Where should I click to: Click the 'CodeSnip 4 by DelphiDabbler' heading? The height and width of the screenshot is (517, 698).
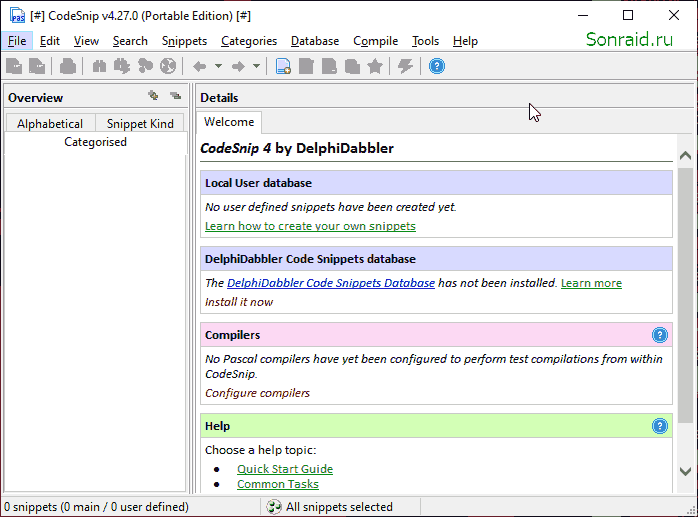click(297, 148)
